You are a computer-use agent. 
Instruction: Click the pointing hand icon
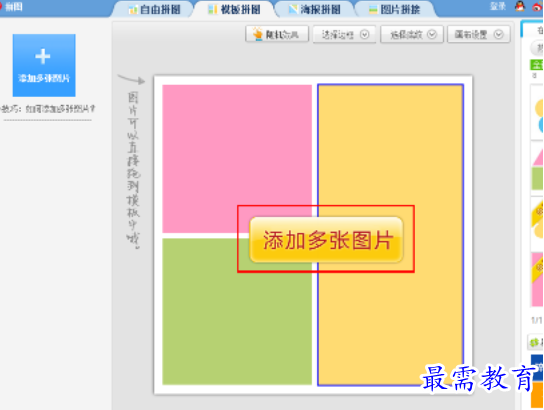click(x=258, y=34)
